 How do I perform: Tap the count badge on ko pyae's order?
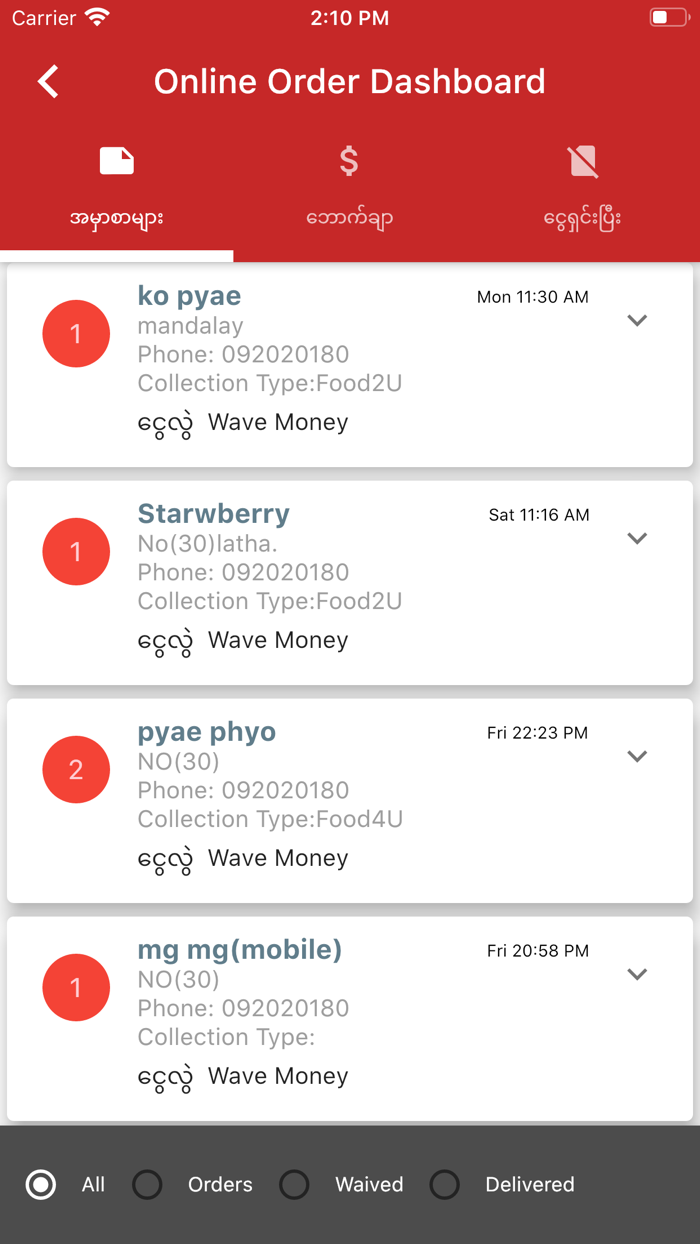(x=76, y=333)
